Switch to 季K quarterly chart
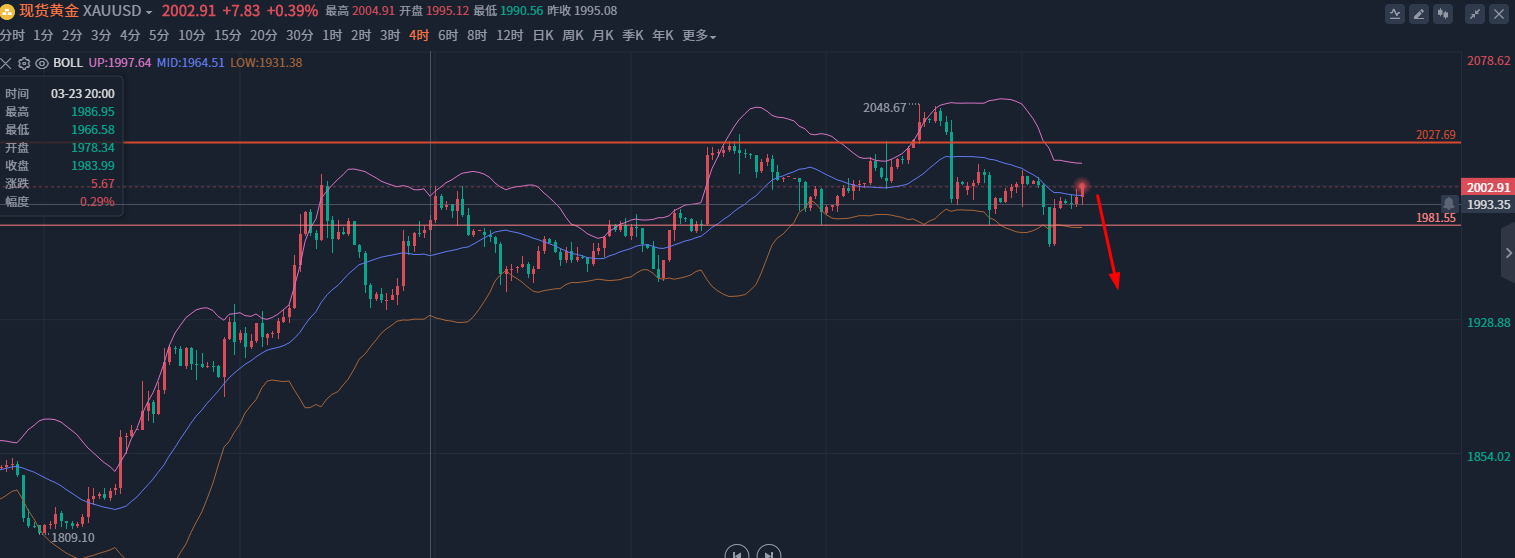 (x=633, y=36)
